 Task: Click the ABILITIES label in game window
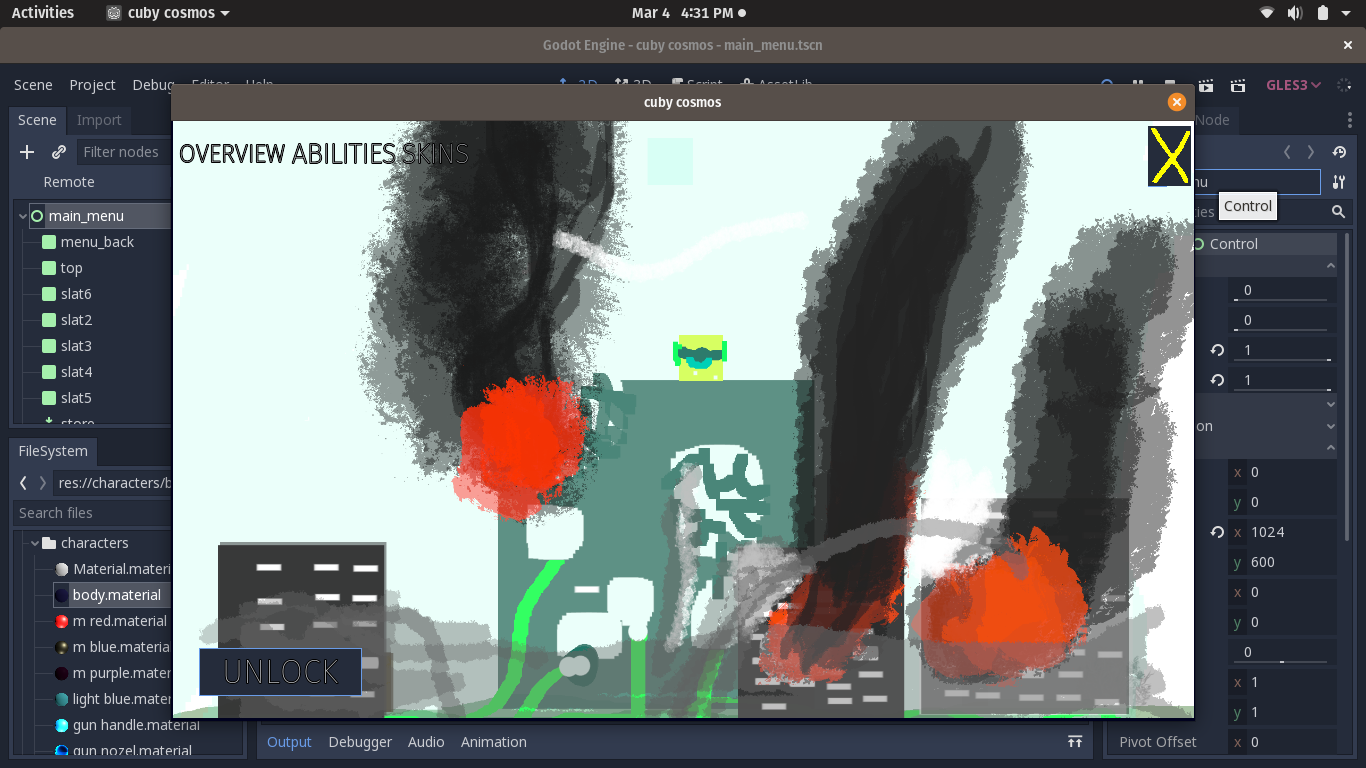(x=343, y=154)
